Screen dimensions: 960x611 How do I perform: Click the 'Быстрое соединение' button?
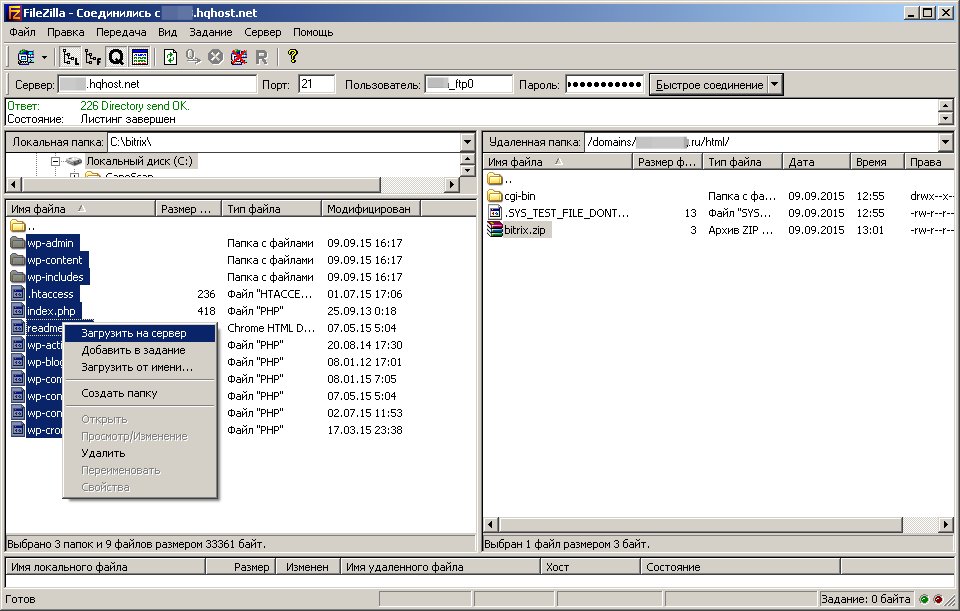[x=708, y=85]
